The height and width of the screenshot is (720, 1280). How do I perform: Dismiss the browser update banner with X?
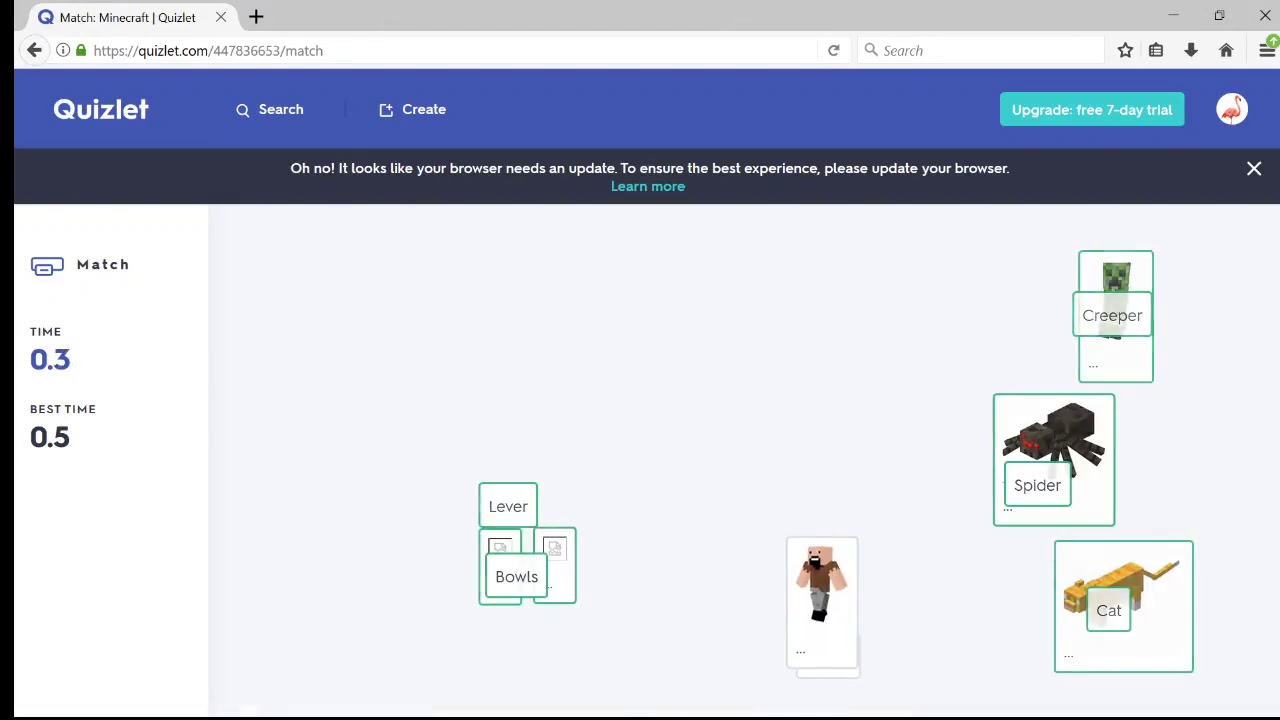[1254, 169]
